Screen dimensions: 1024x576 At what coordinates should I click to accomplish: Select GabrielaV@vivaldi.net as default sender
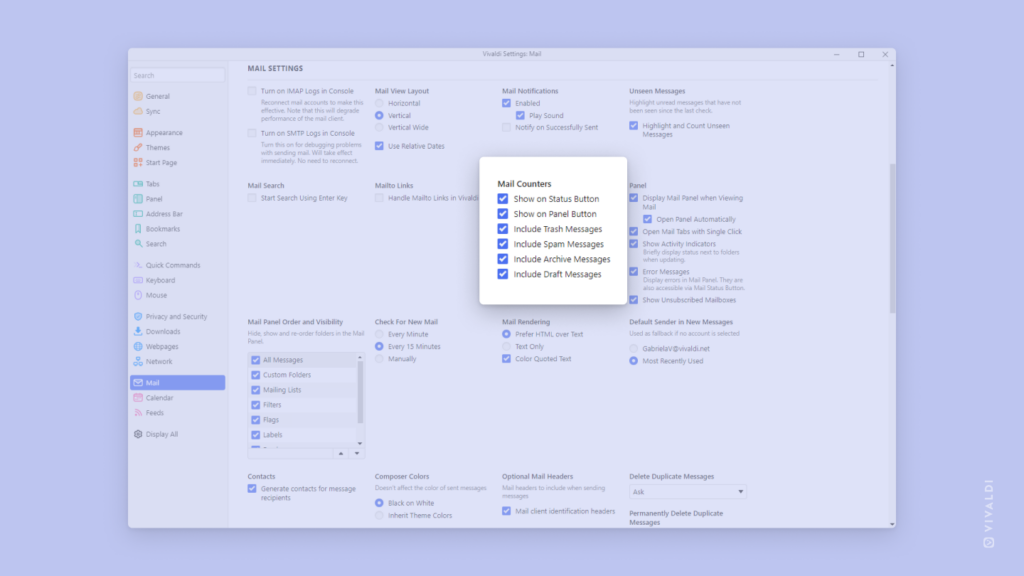[633, 349]
